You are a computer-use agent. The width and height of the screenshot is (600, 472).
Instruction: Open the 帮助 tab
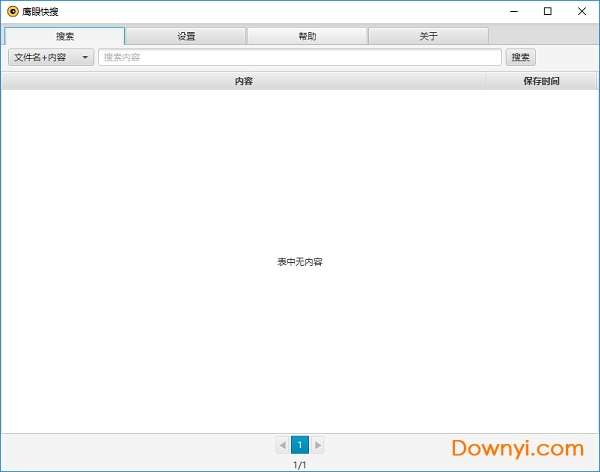[307, 36]
